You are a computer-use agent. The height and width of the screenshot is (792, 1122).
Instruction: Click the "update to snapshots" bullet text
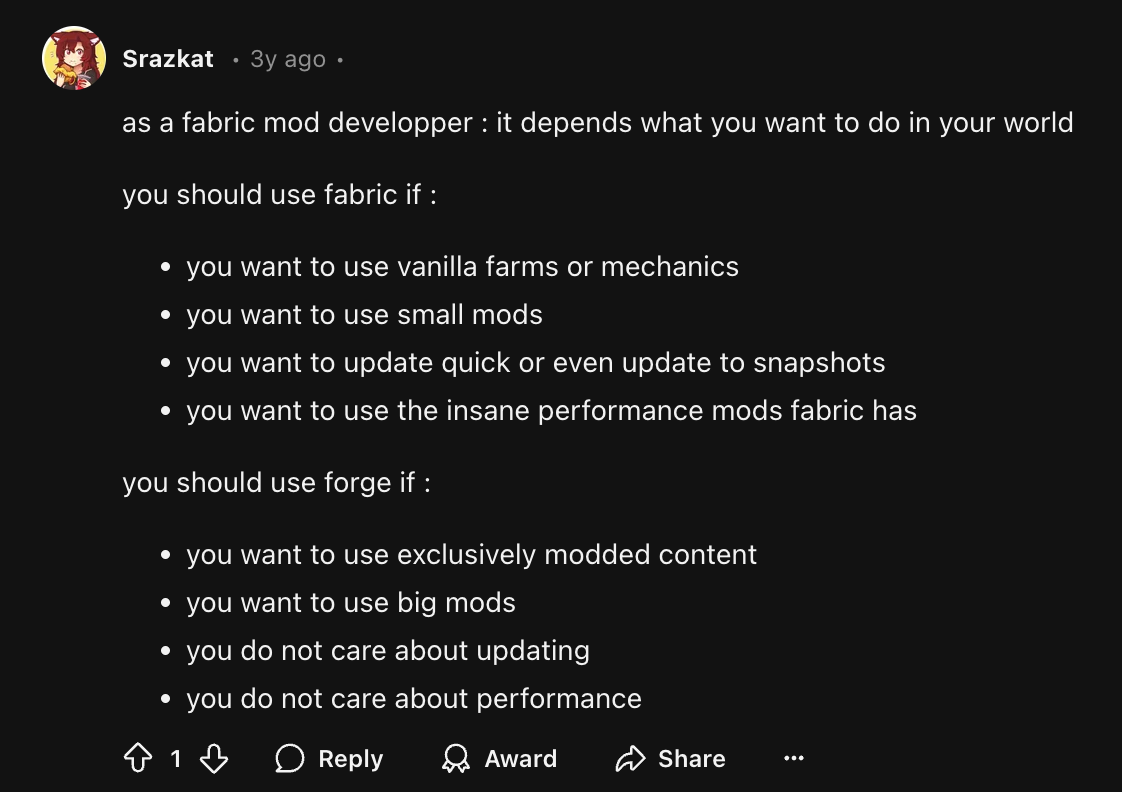535,362
